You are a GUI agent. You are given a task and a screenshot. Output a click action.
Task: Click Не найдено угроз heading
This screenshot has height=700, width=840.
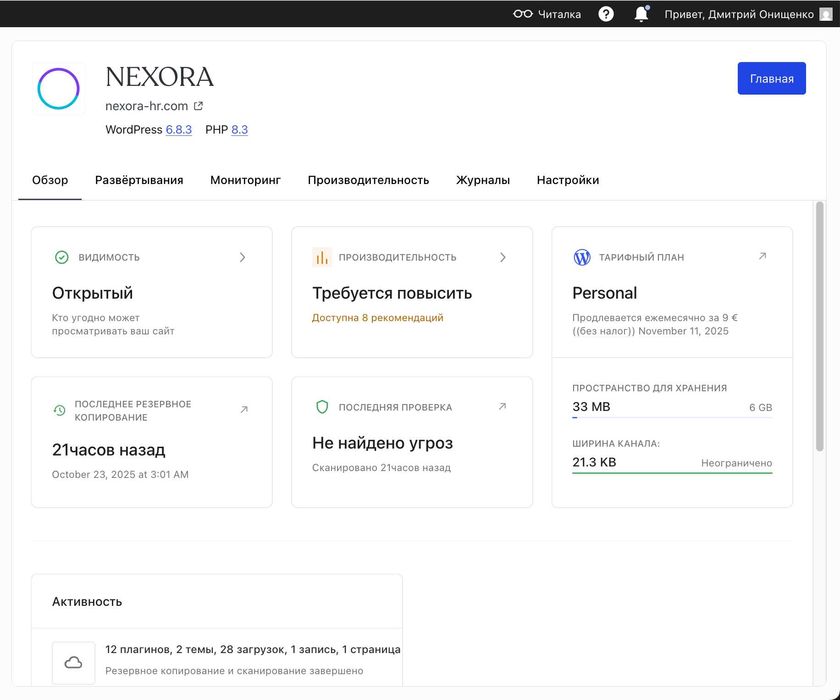[382, 443]
